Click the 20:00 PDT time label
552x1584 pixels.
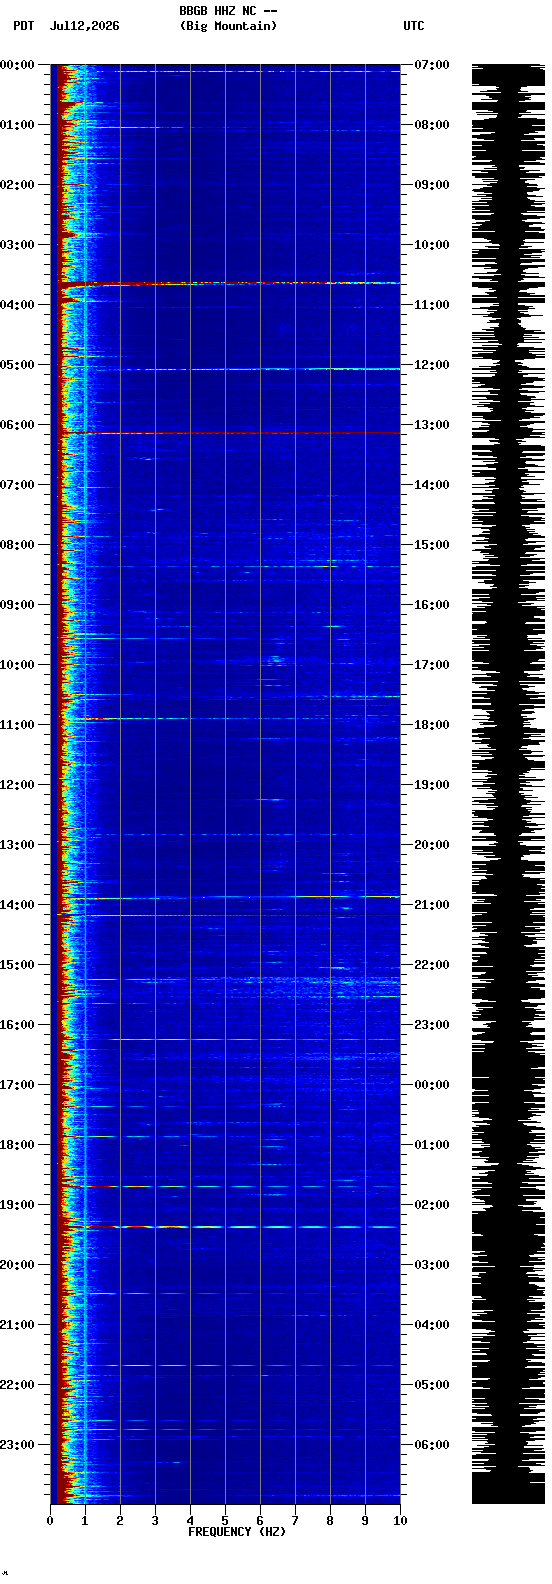tap(17, 1265)
